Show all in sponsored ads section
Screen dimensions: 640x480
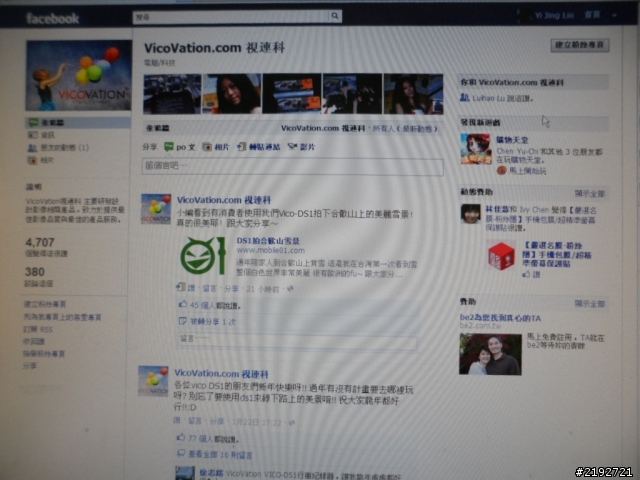tap(590, 304)
